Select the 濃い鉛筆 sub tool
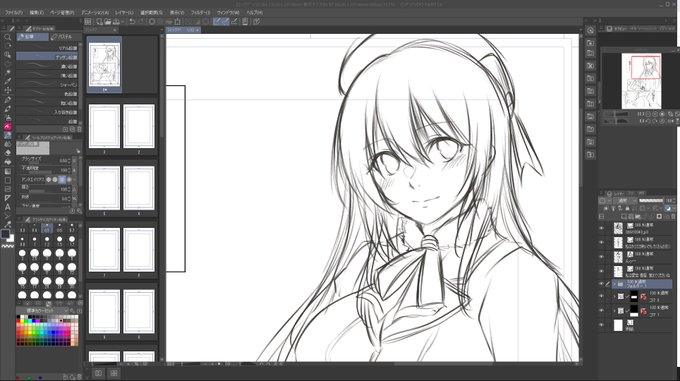Image resolution: width=680 pixels, height=381 pixels. (x=48, y=66)
